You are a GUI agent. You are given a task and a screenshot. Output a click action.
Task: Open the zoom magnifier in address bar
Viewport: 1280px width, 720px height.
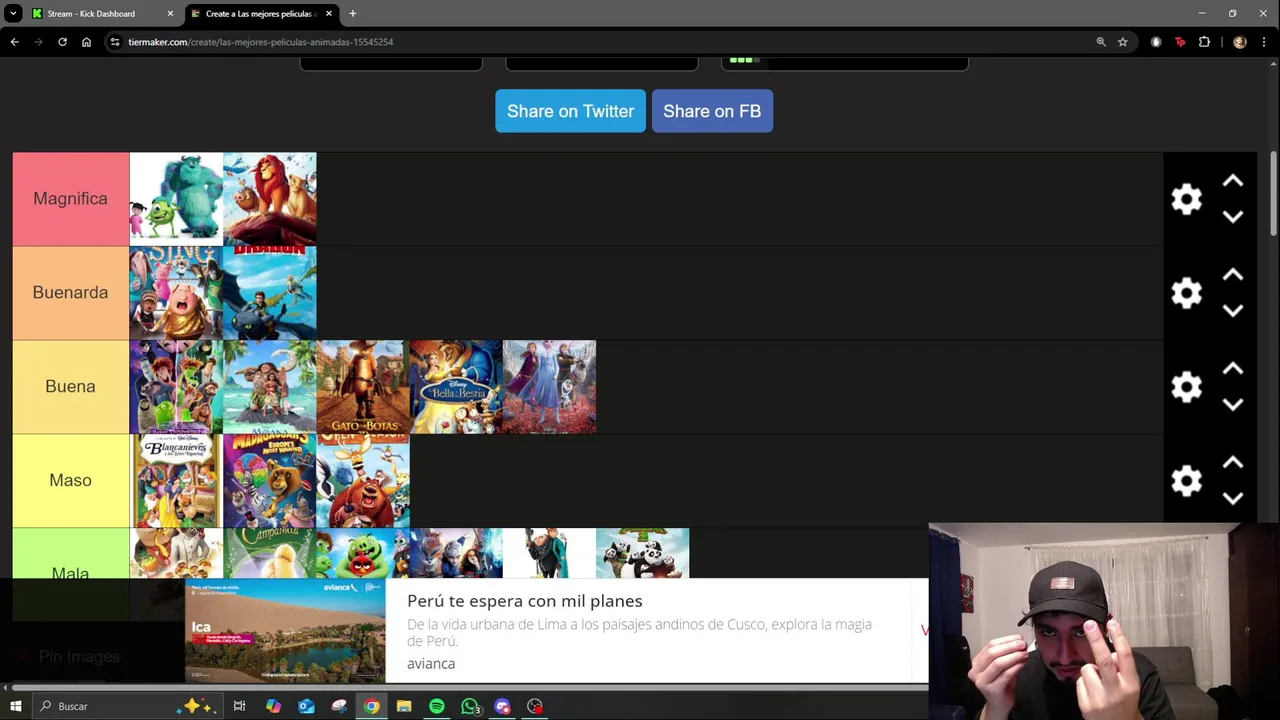pos(1101,42)
